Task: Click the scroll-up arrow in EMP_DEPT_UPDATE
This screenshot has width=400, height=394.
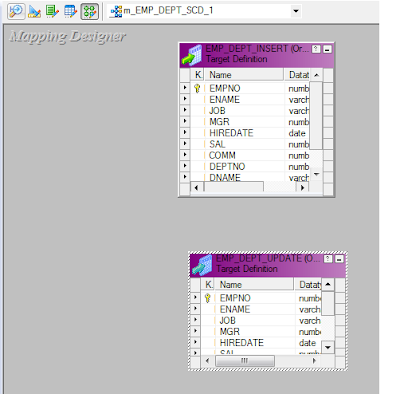Action: point(328,284)
